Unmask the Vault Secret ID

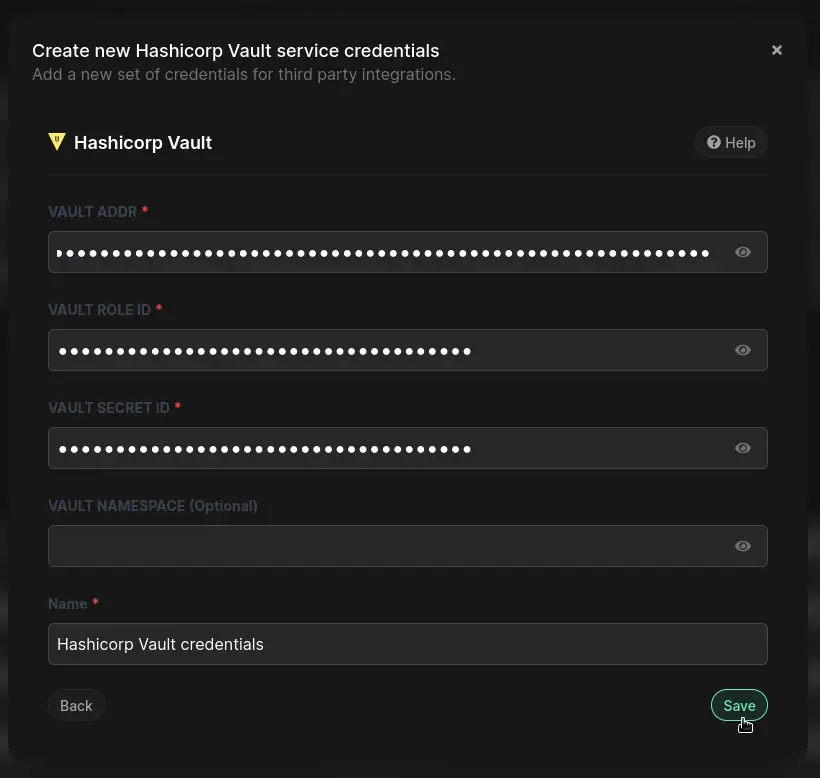pyautogui.click(x=743, y=448)
